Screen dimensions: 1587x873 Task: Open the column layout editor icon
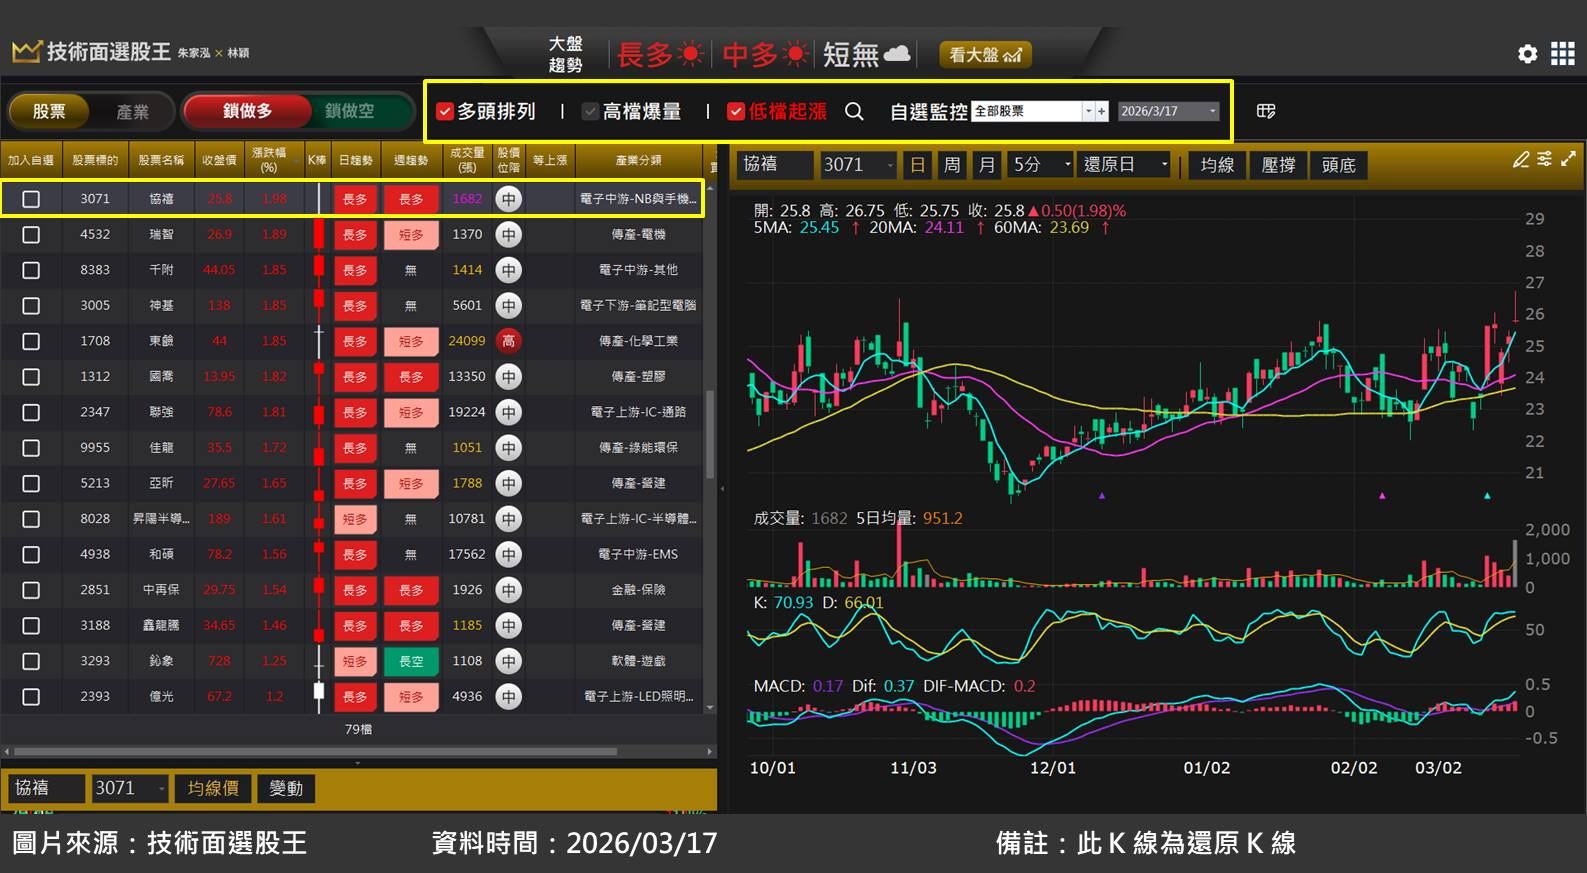[x=1266, y=111]
